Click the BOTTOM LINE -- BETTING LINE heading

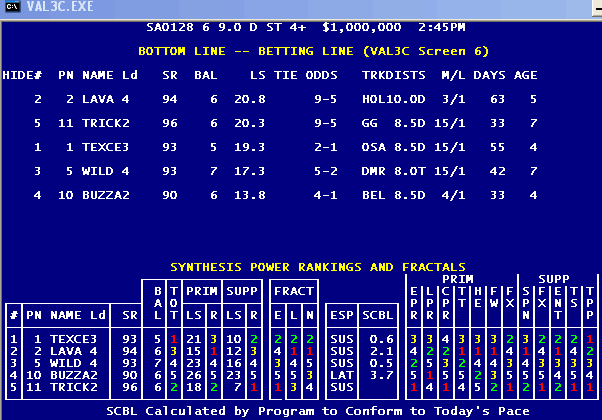coord(313,51)
